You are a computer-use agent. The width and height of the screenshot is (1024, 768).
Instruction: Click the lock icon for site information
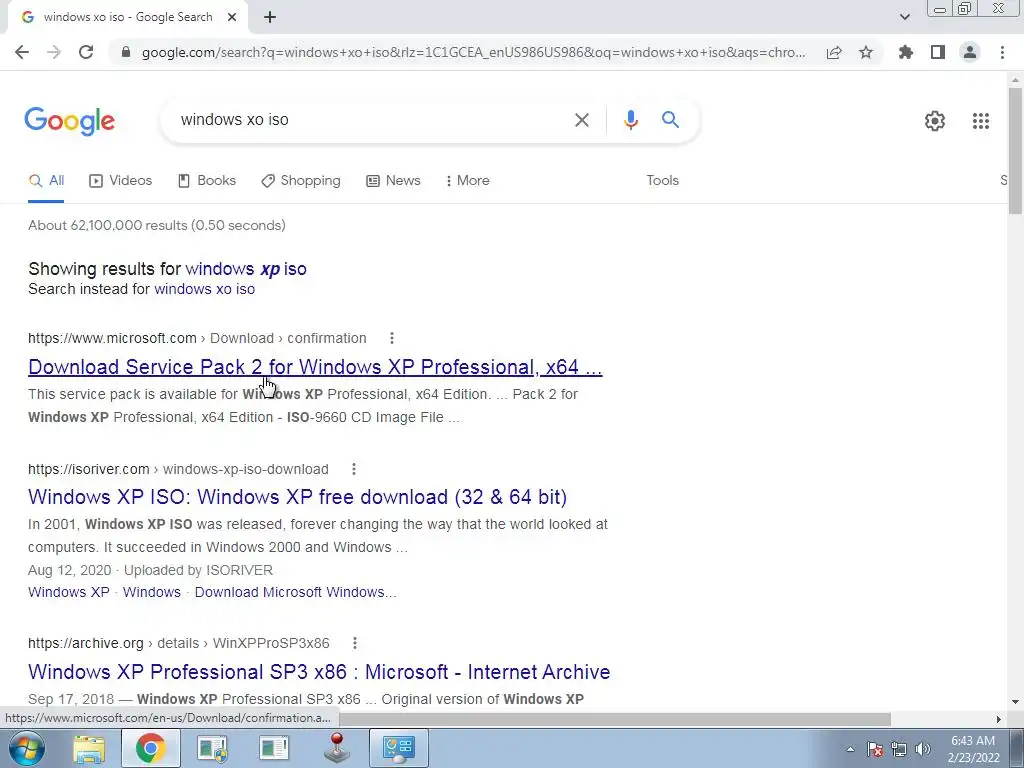pyautogui.click(x=126, y=52)
